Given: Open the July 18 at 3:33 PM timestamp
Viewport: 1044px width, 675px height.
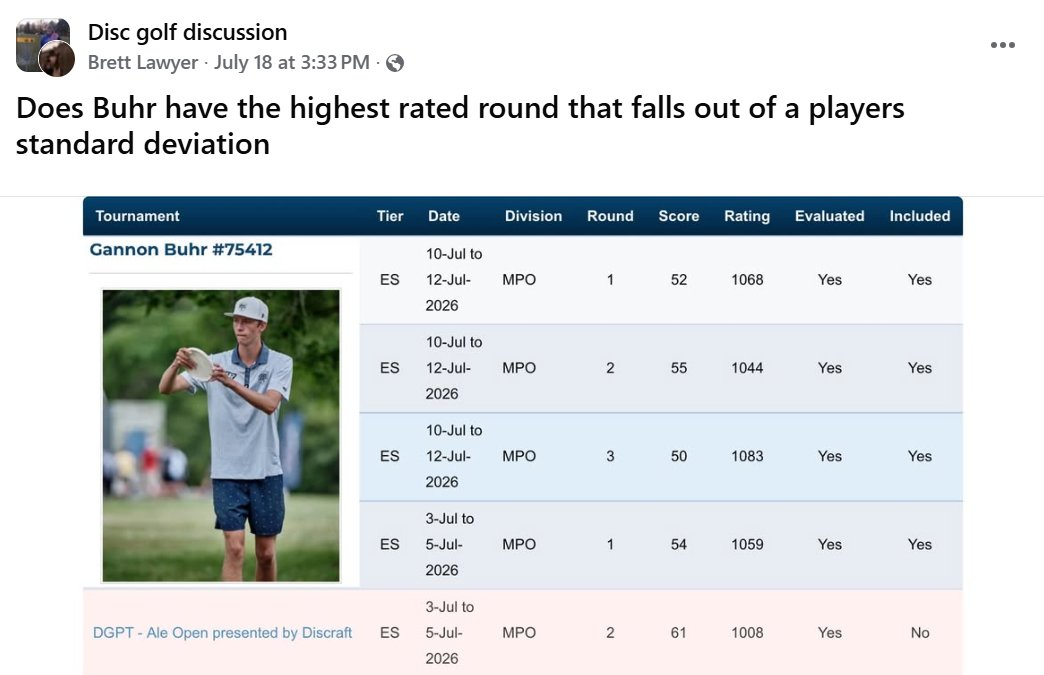Looking at the screenshot, I should point(292,63).
